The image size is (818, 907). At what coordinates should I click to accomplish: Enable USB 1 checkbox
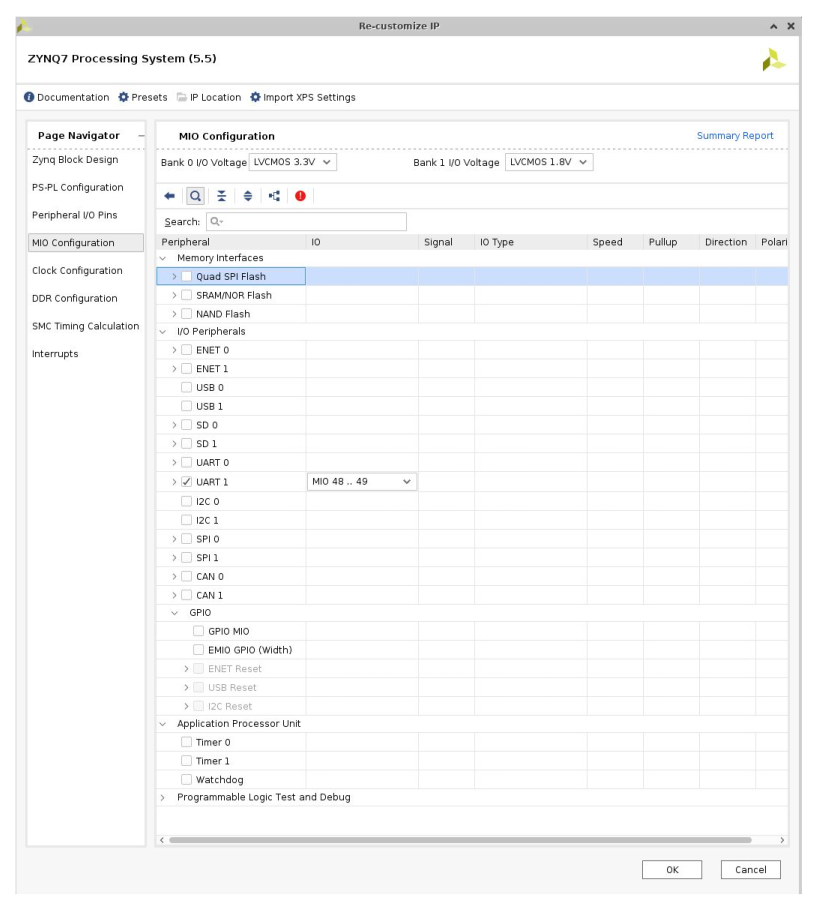pos(186,406)
